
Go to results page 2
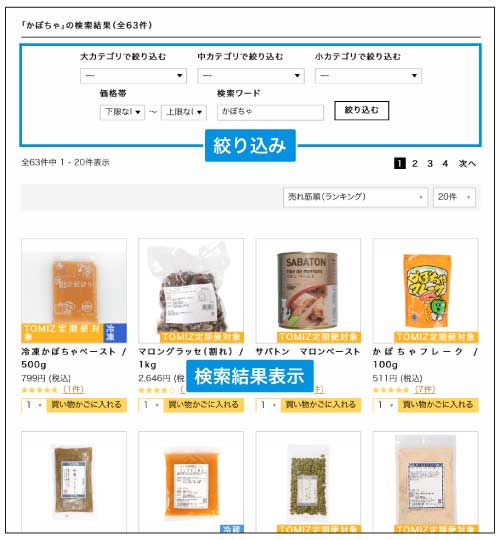(x=415, y=164)
